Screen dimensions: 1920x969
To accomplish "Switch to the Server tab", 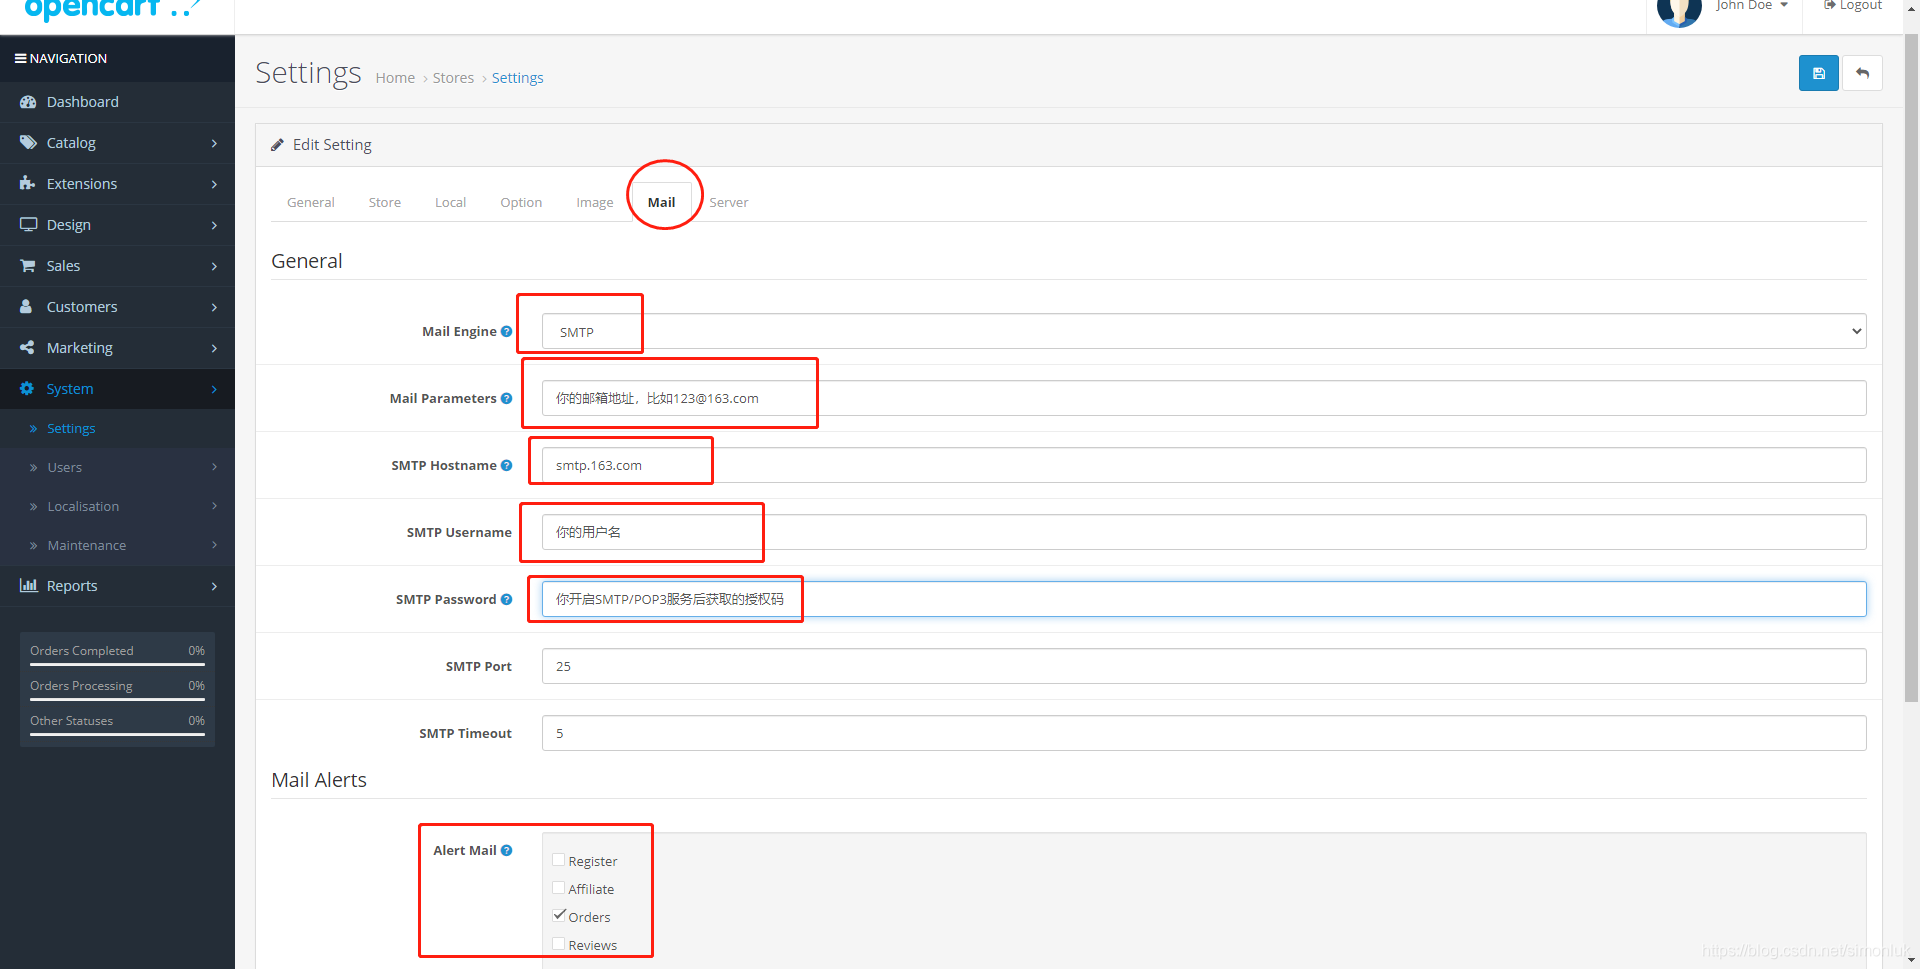I will [x=728, y=202].
